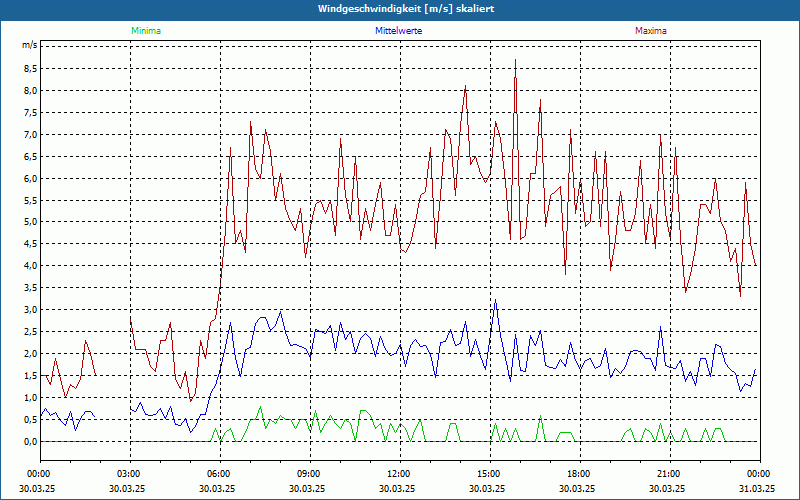The height and width of the screenshot is (500, 800).
Task: Click the '03:00' time label
Action: 130,474
